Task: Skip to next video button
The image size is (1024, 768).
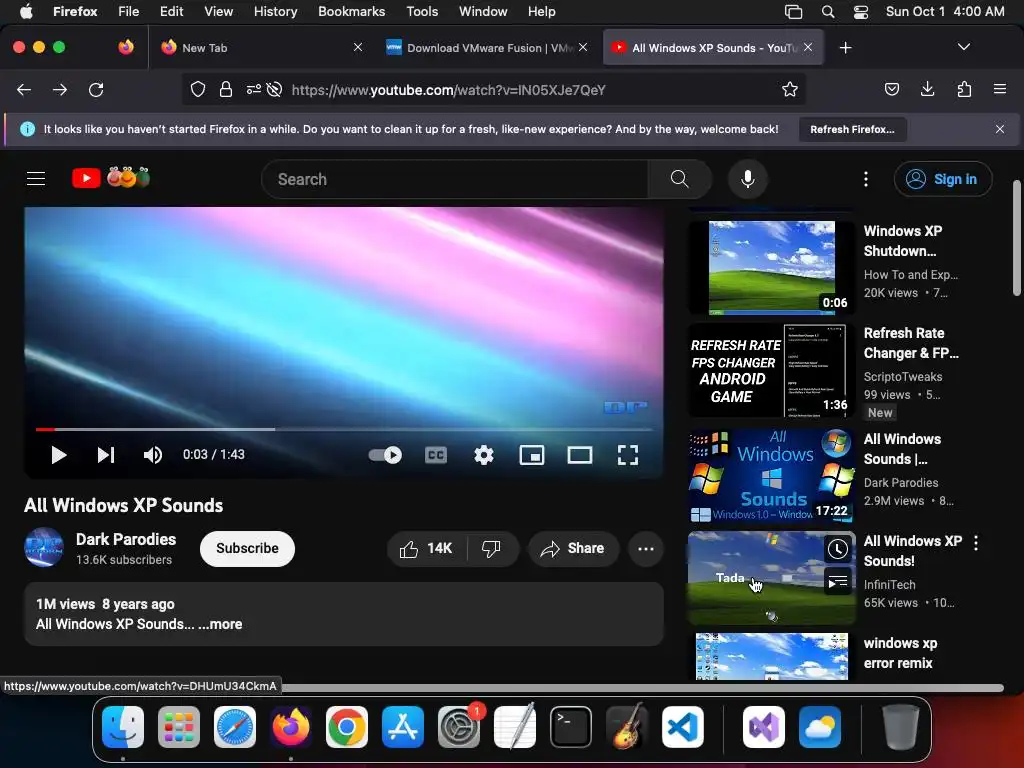Action: 106,455
